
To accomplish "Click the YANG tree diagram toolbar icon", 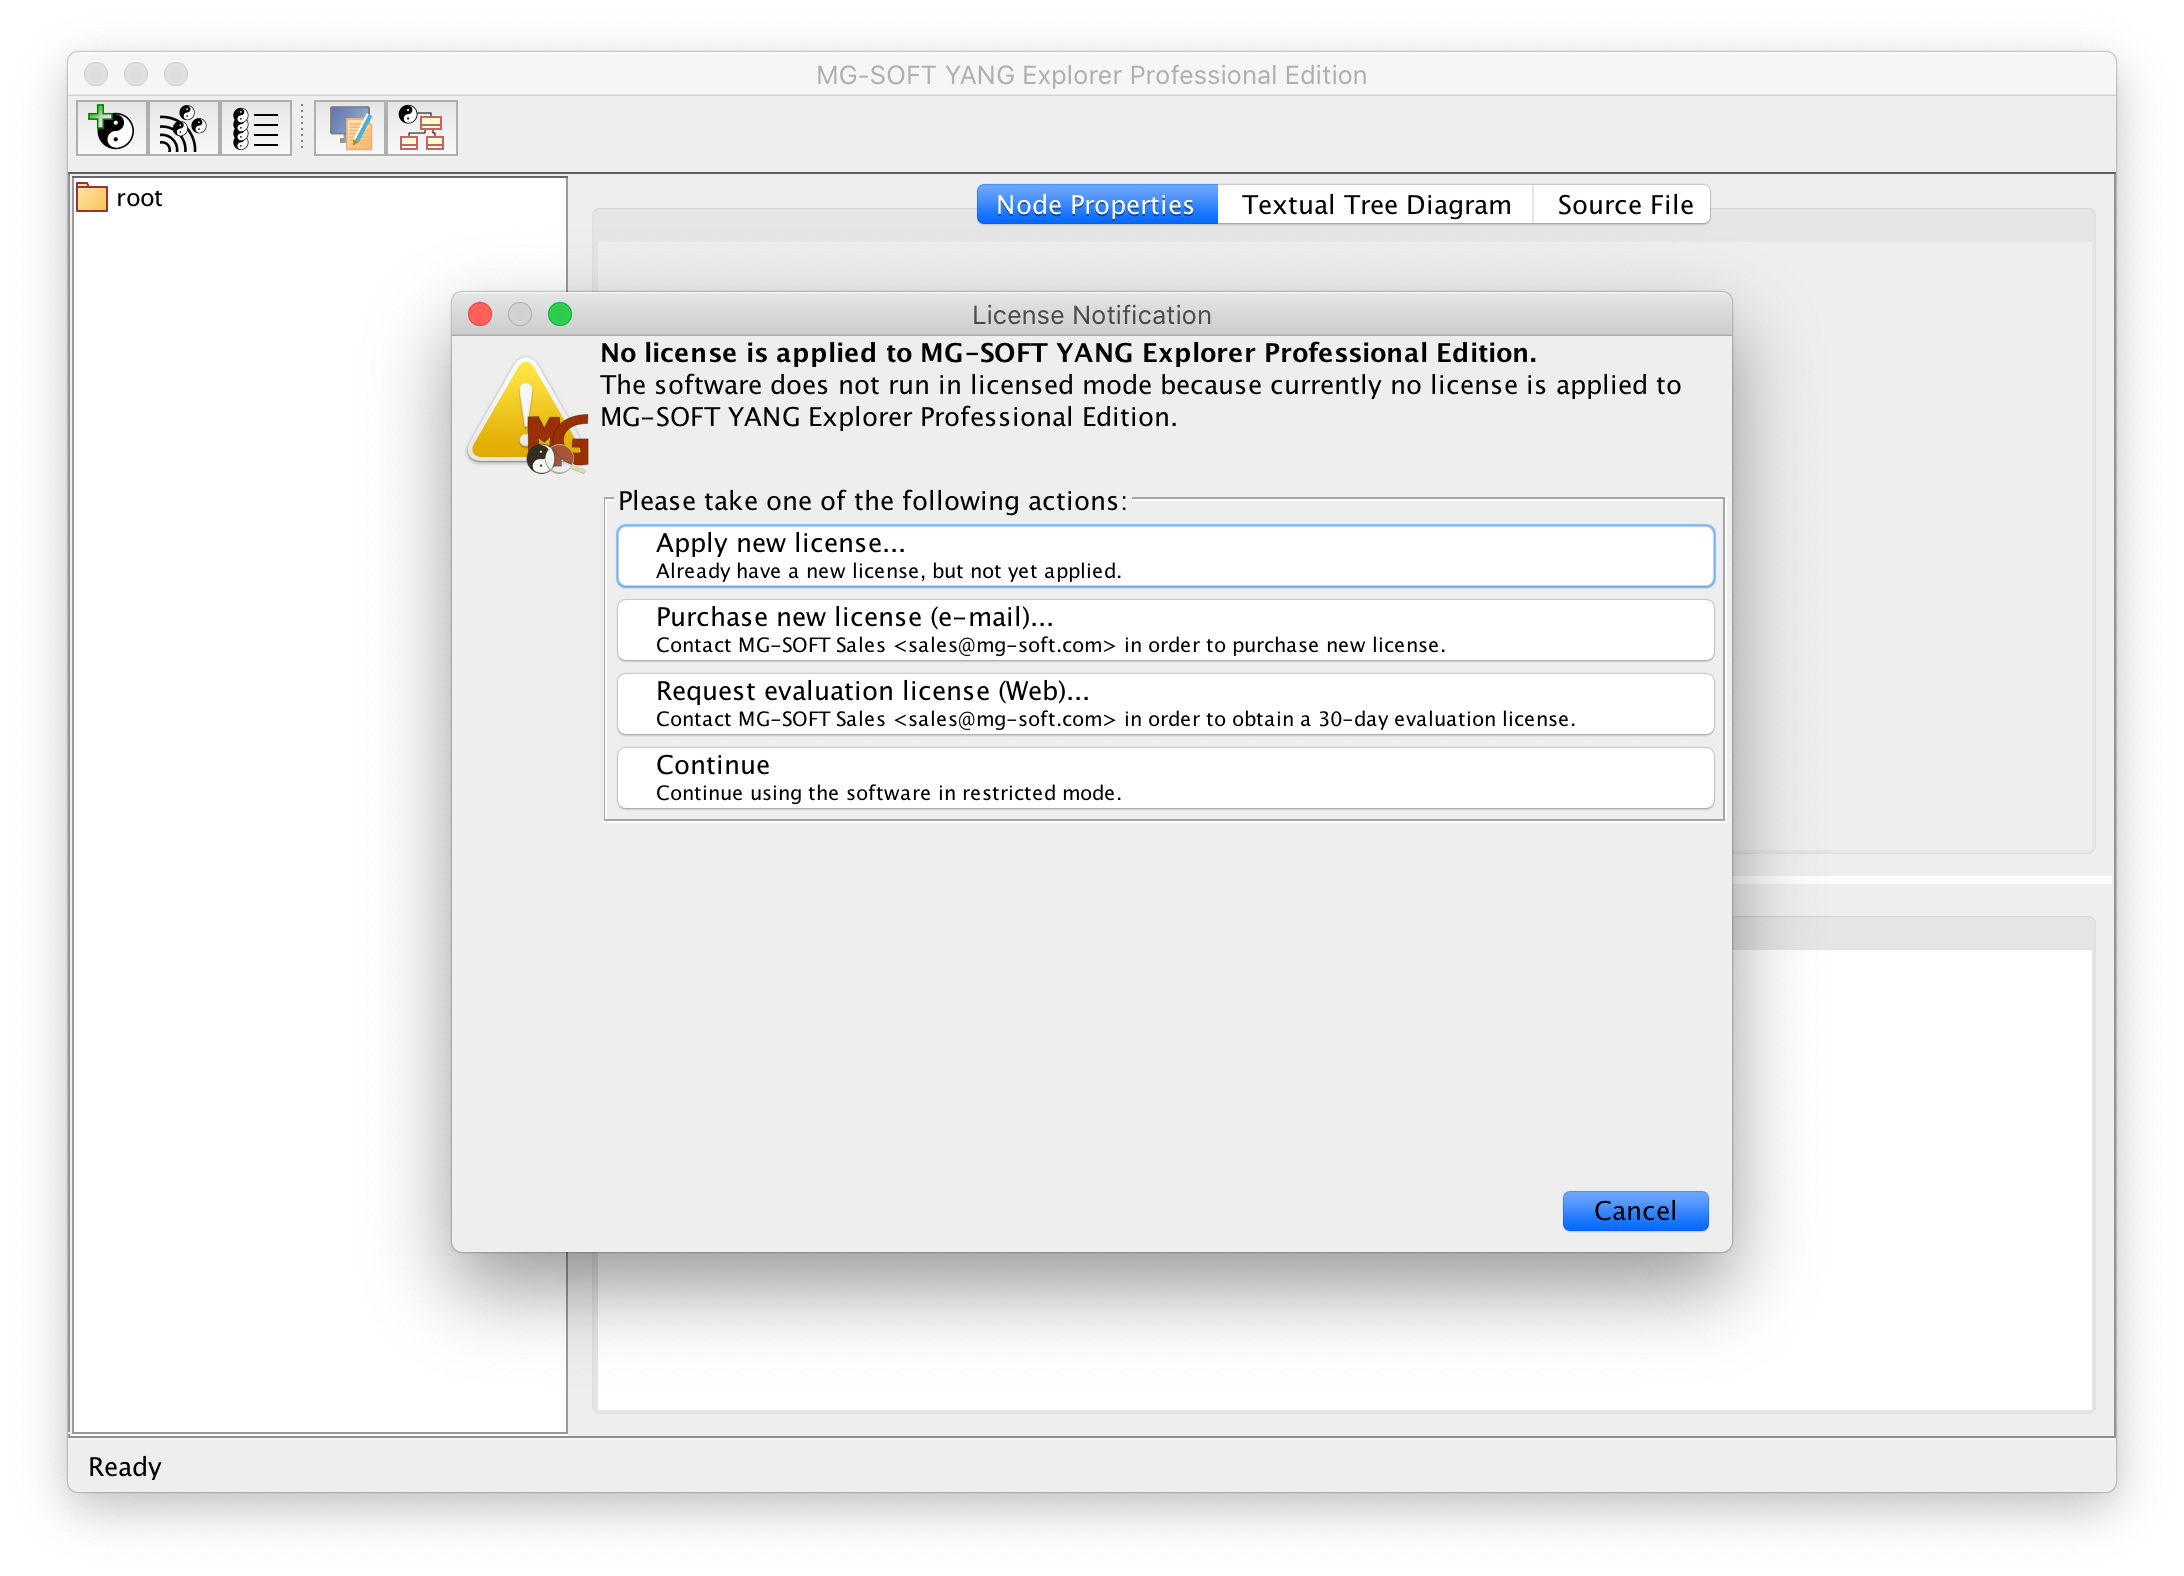I will click(x=421, y=128).
